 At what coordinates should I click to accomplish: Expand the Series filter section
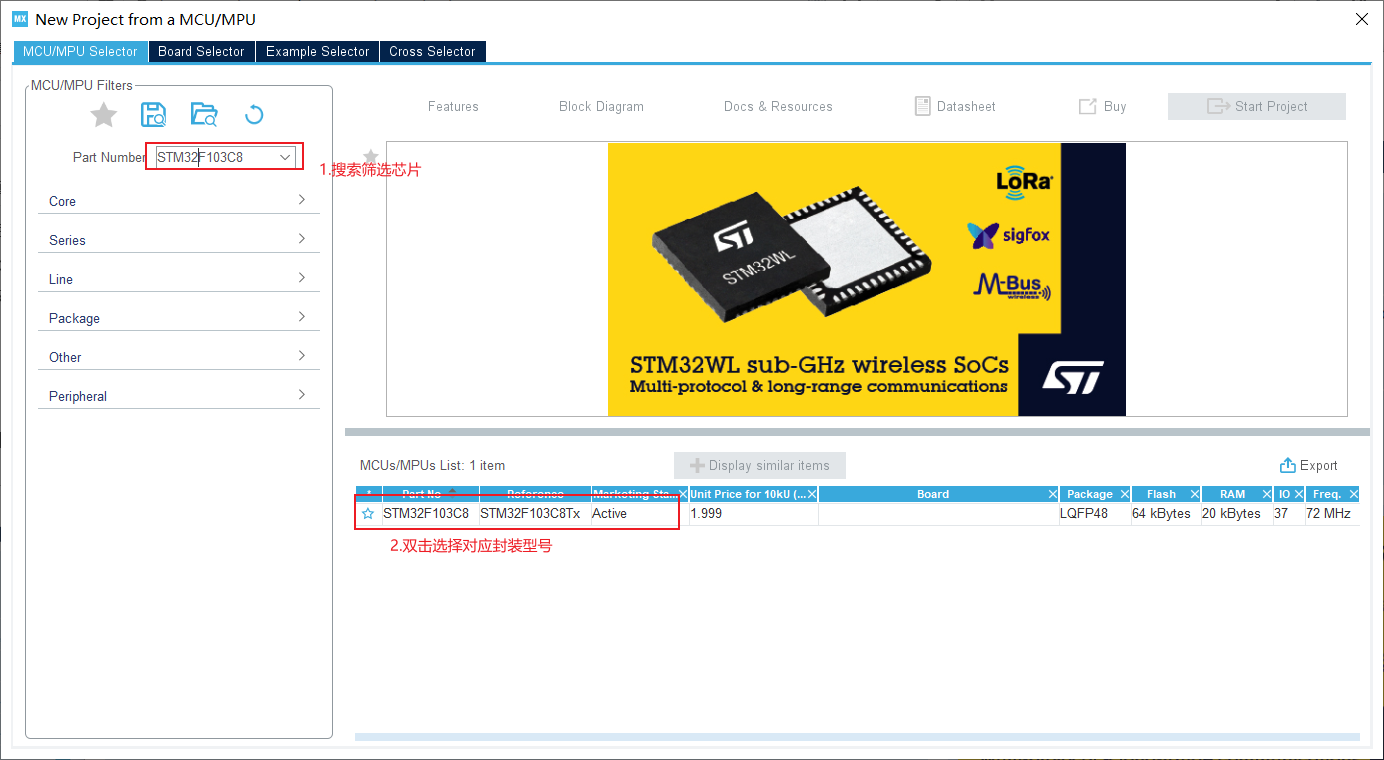(178, 239)
